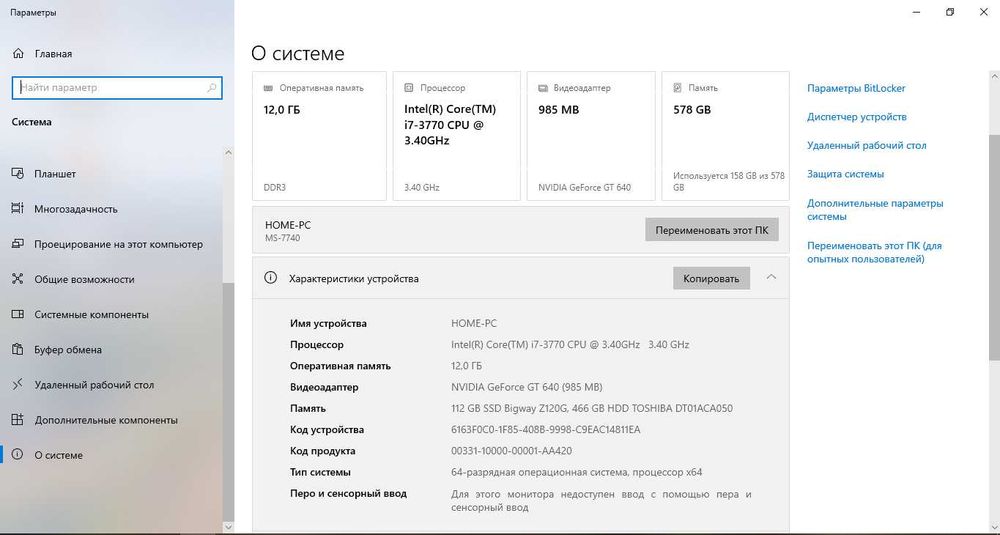This screenshot has height=535, width=1000.
Task: Click the CPU icon on Процессор card
Action: (x=409, y=88)
